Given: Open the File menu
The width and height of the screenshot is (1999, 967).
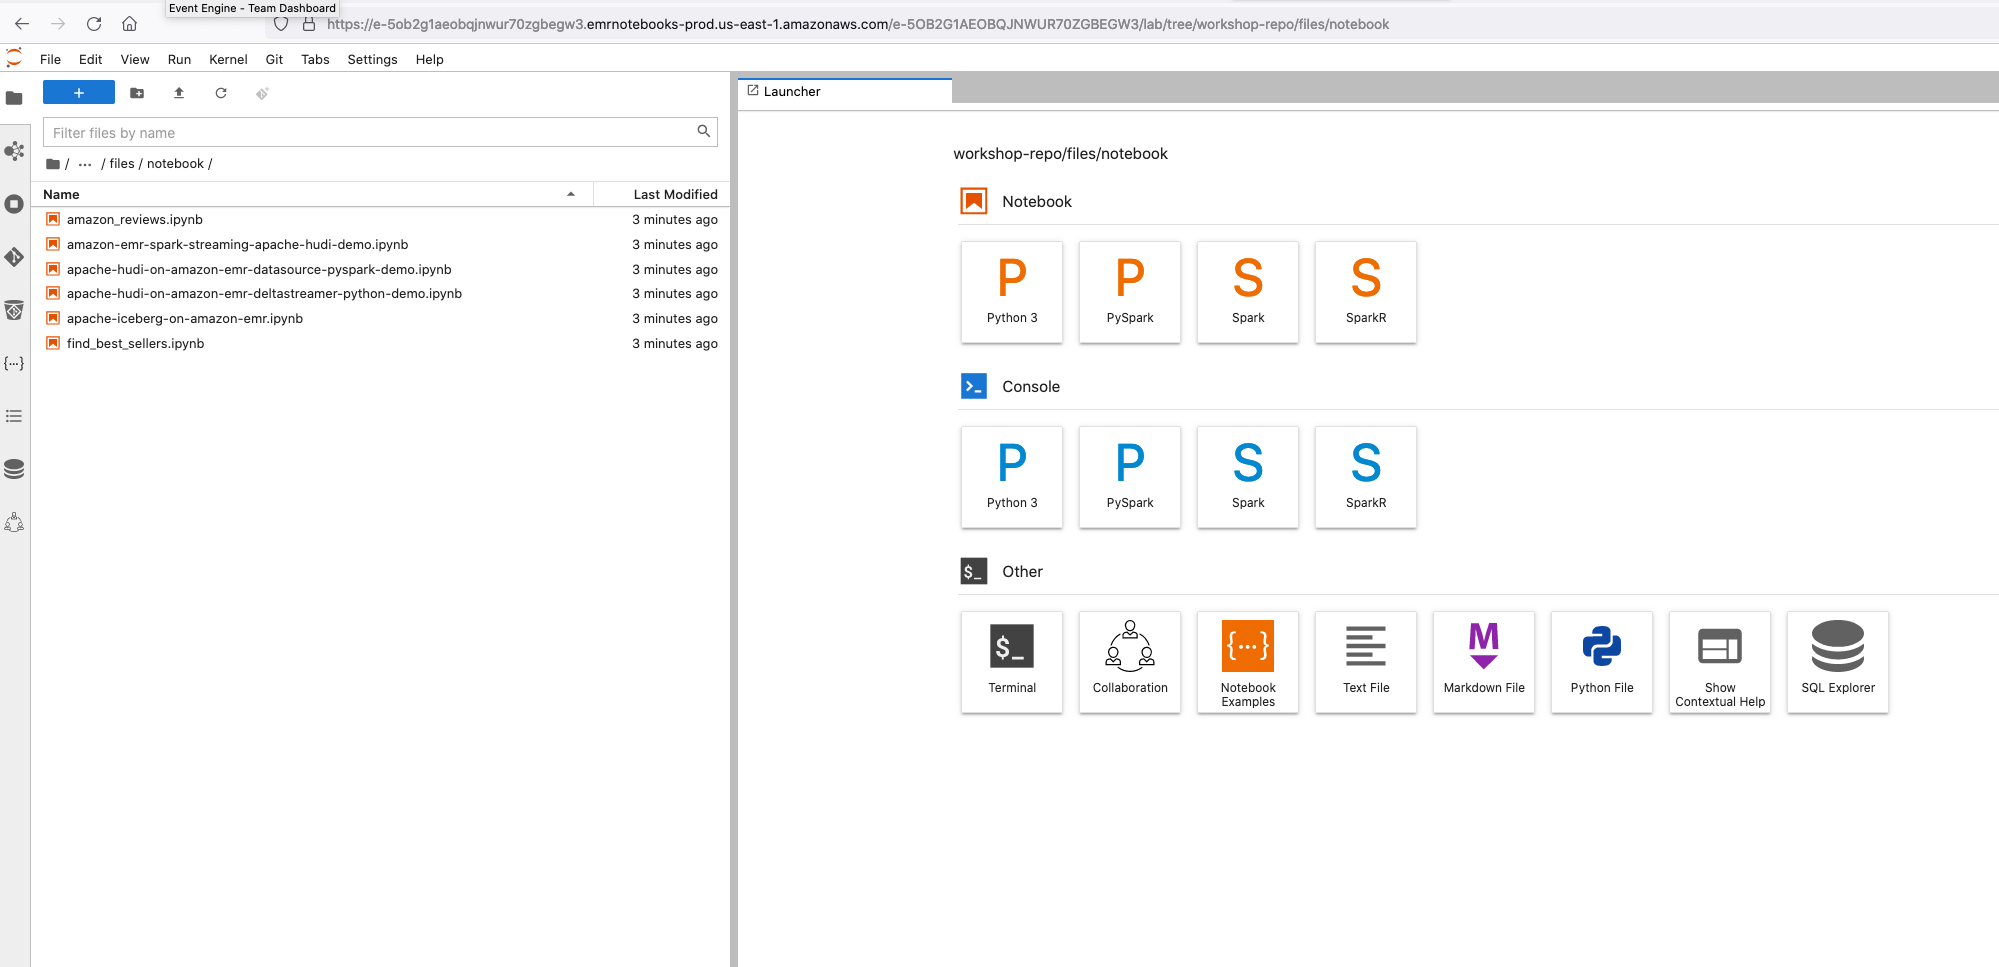Looking at the screenshot, I should tap(50, 59).
